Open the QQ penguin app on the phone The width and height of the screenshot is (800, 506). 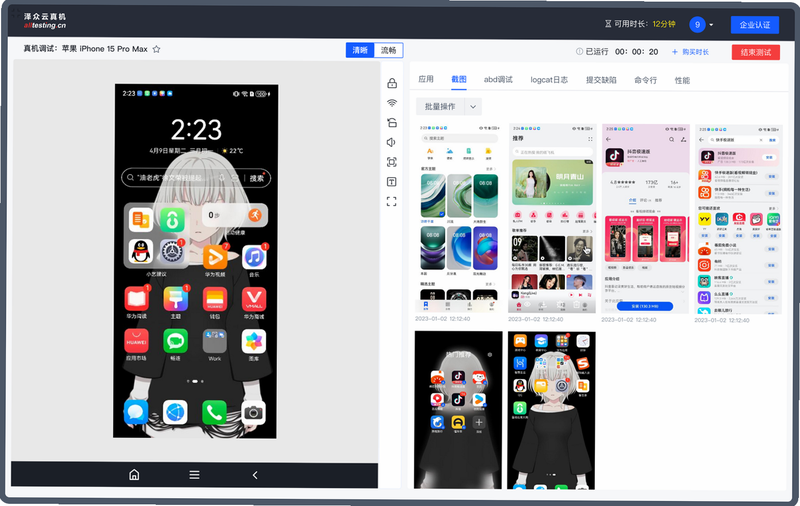point(141,251)
